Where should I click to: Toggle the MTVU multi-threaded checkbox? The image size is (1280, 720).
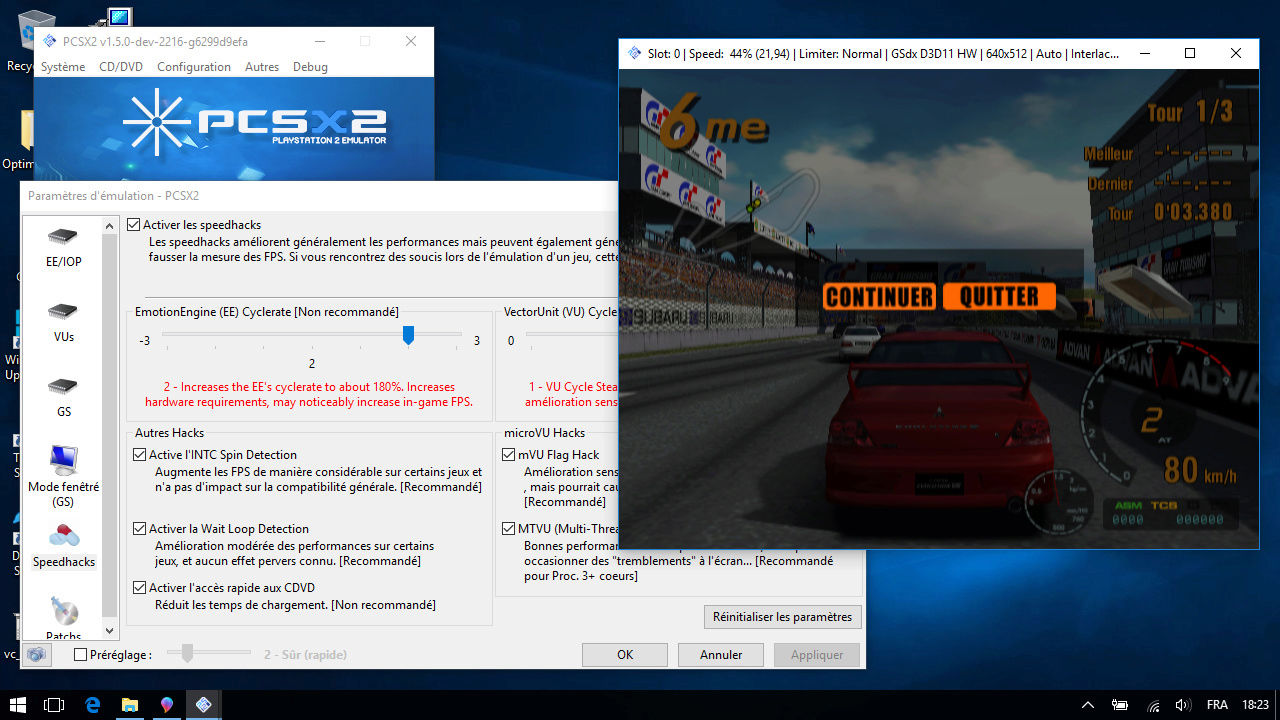[x=509, y=529]
